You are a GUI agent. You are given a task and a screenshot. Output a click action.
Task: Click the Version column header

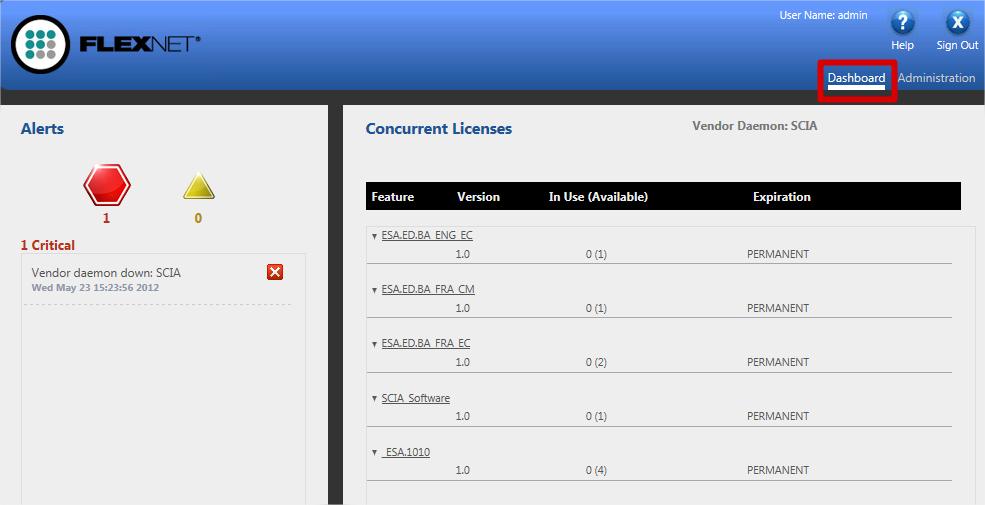coord(479,197)
